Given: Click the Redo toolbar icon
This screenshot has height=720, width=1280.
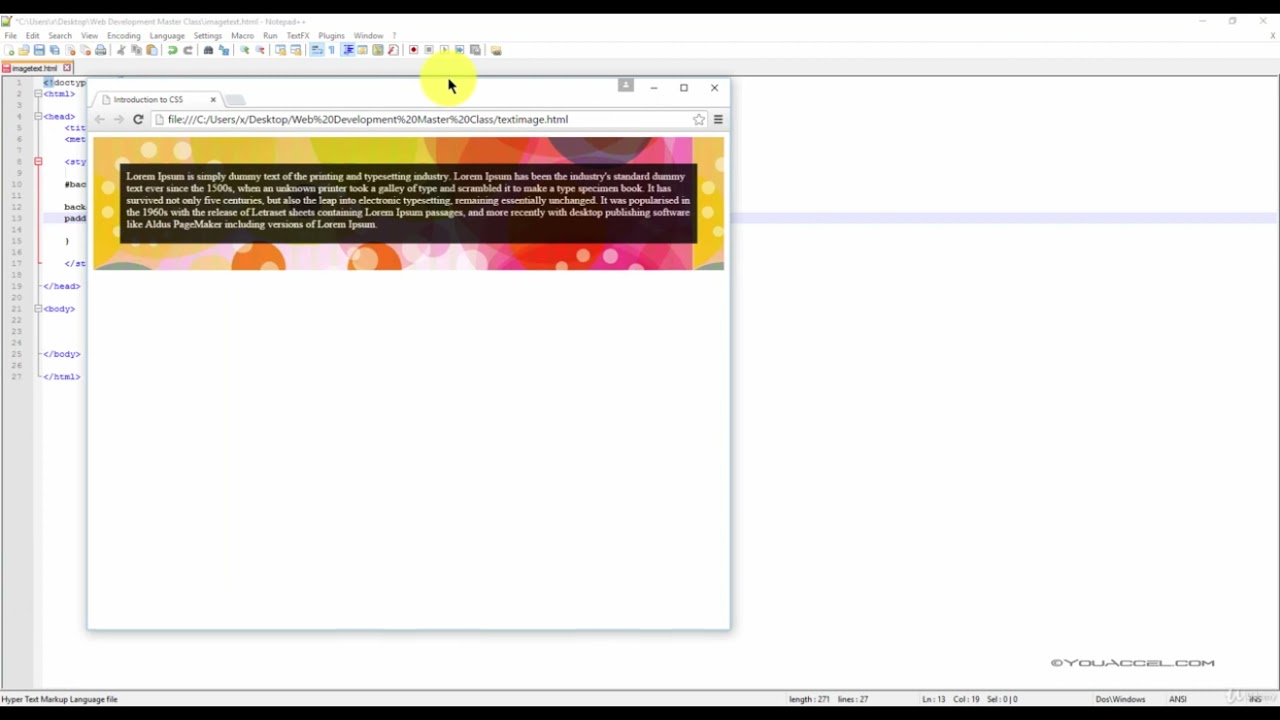Looking at the screenshot, I should 188,50.
